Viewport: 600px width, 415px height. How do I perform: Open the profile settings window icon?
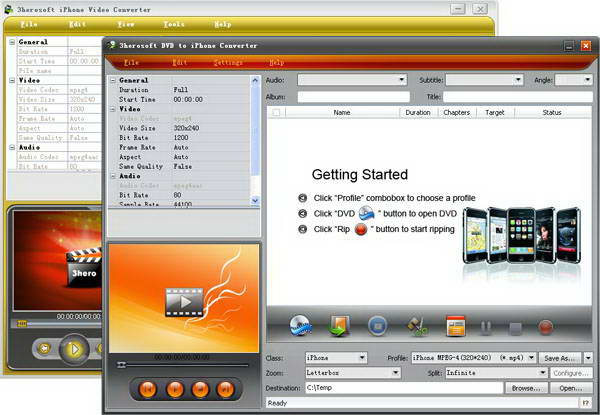pyautogui.click(x=457, y=326)
